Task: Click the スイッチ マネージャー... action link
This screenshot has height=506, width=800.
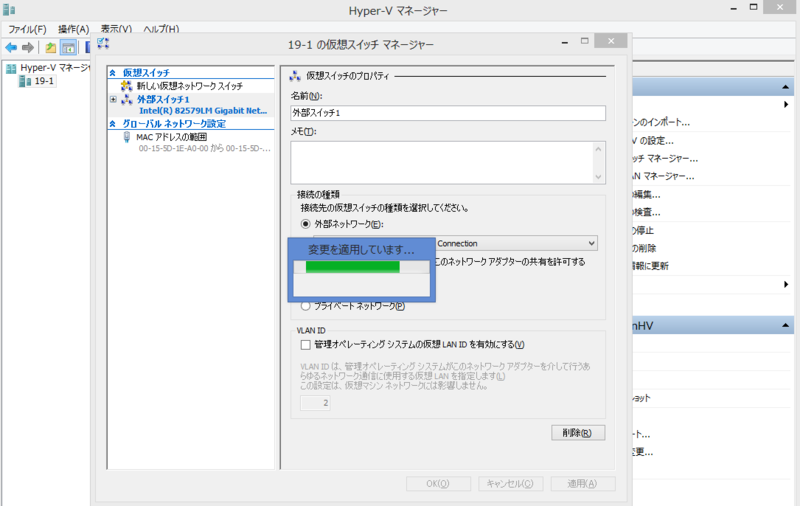Action: pos(665,159)
